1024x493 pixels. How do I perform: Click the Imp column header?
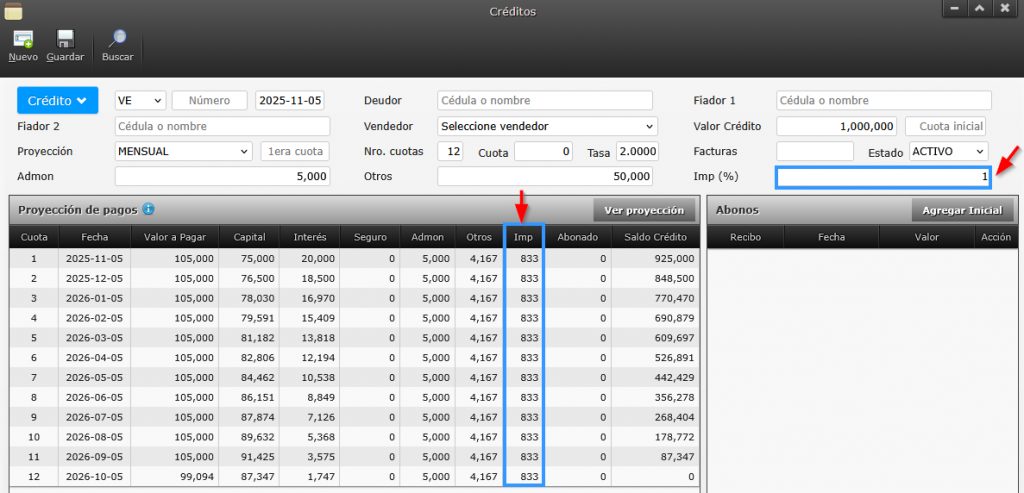click(524, 237)
